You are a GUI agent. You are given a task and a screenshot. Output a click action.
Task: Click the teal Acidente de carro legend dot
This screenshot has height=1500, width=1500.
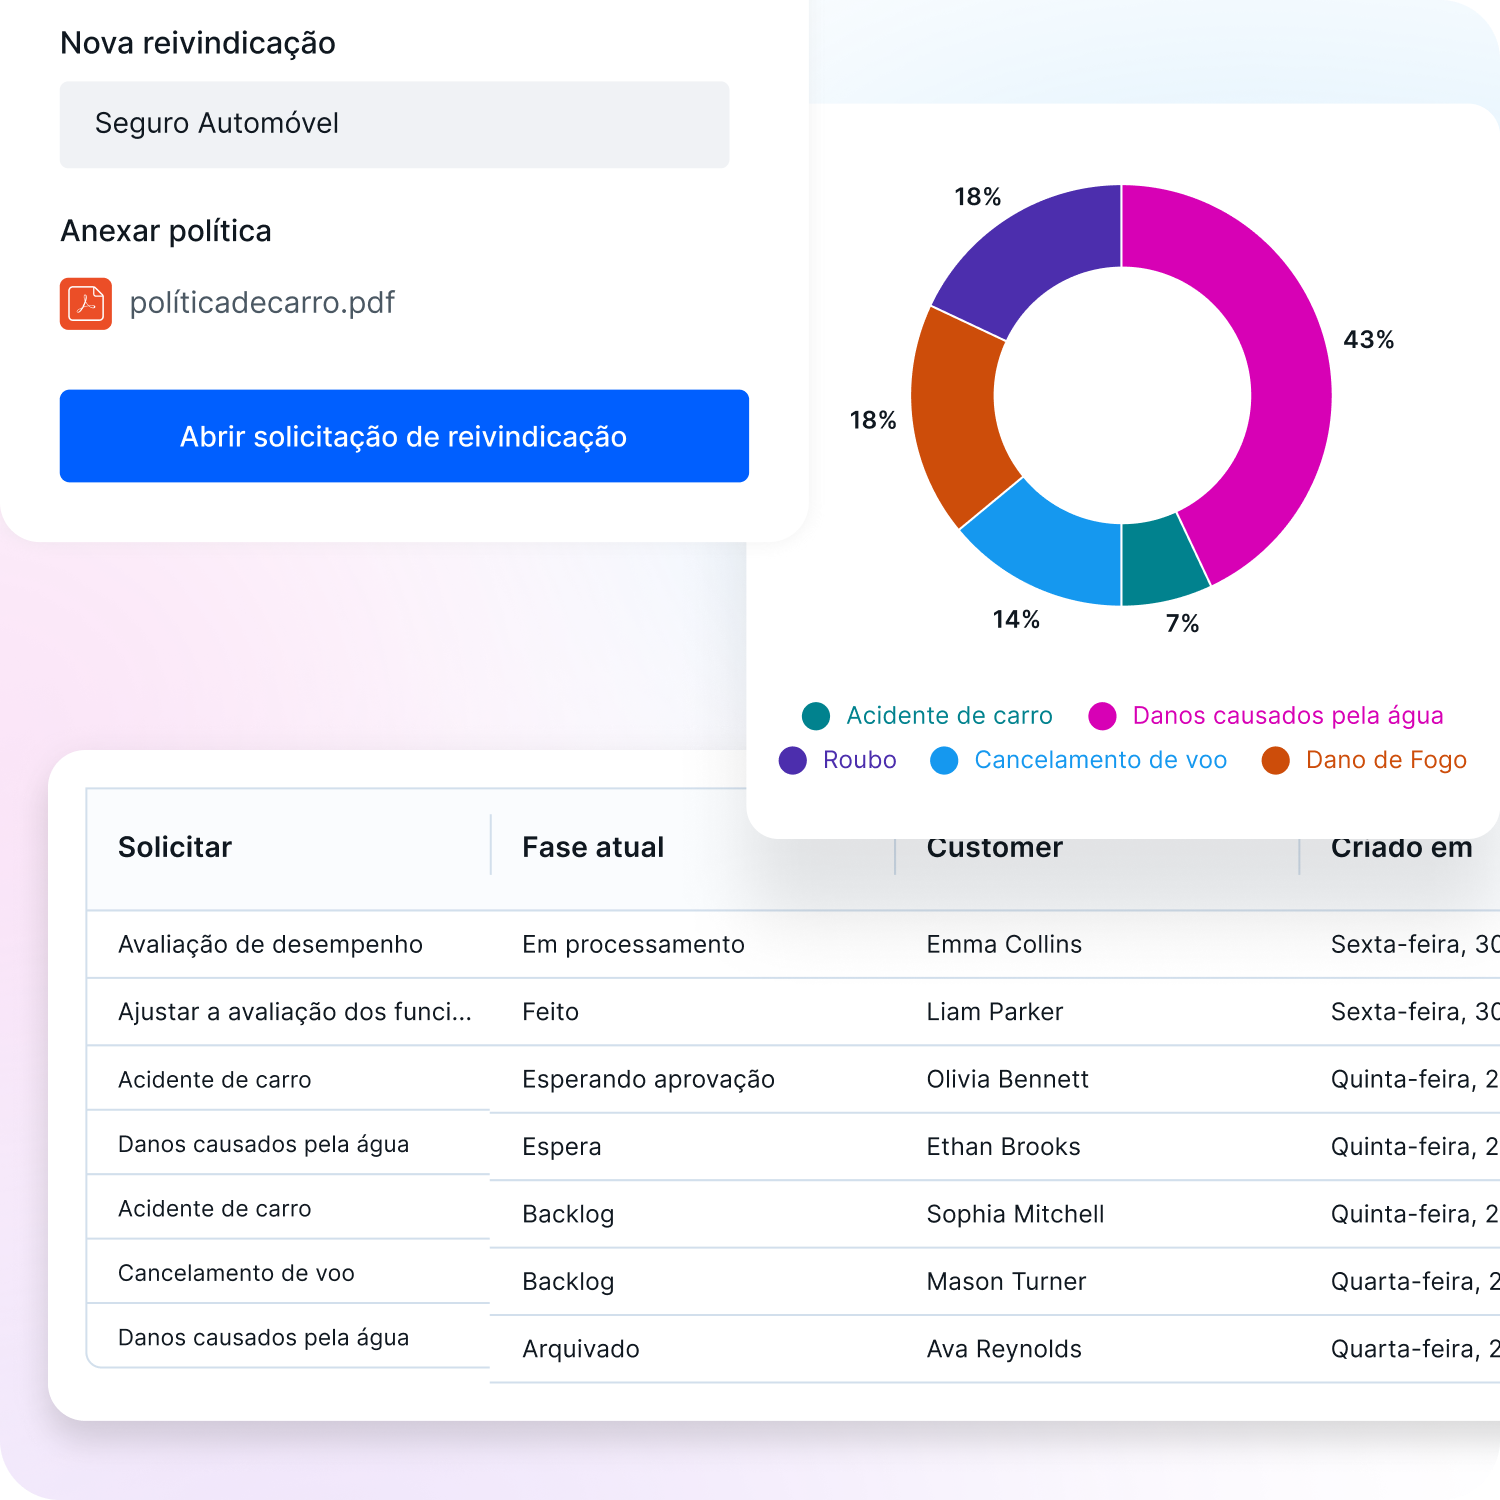pos(816,716)
